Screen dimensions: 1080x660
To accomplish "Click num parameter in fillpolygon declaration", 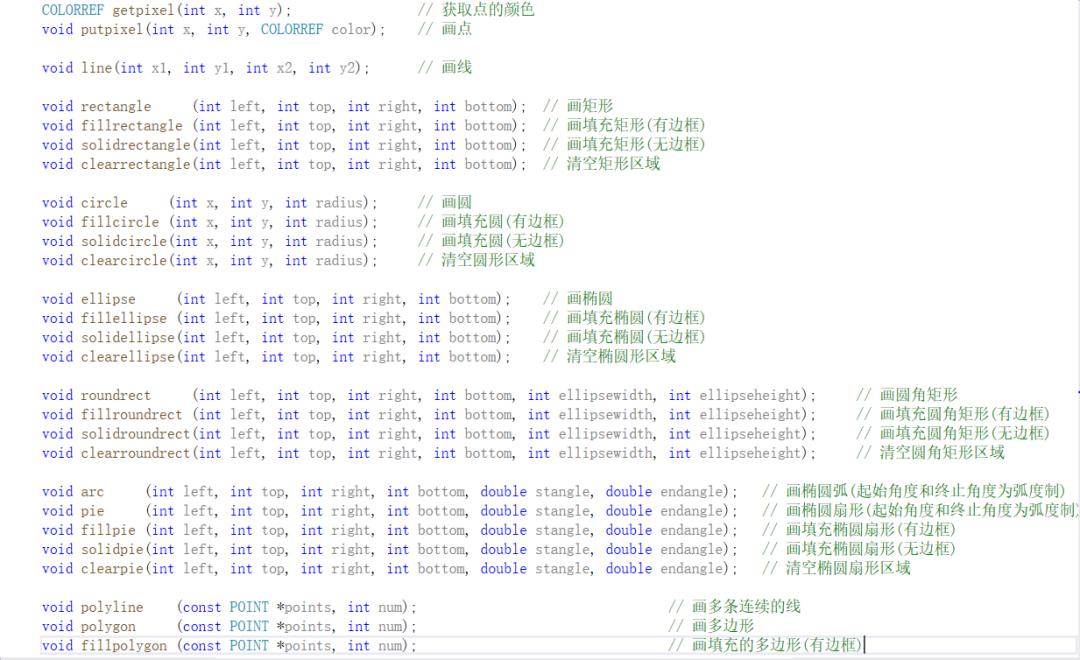I will coord(392,647).
